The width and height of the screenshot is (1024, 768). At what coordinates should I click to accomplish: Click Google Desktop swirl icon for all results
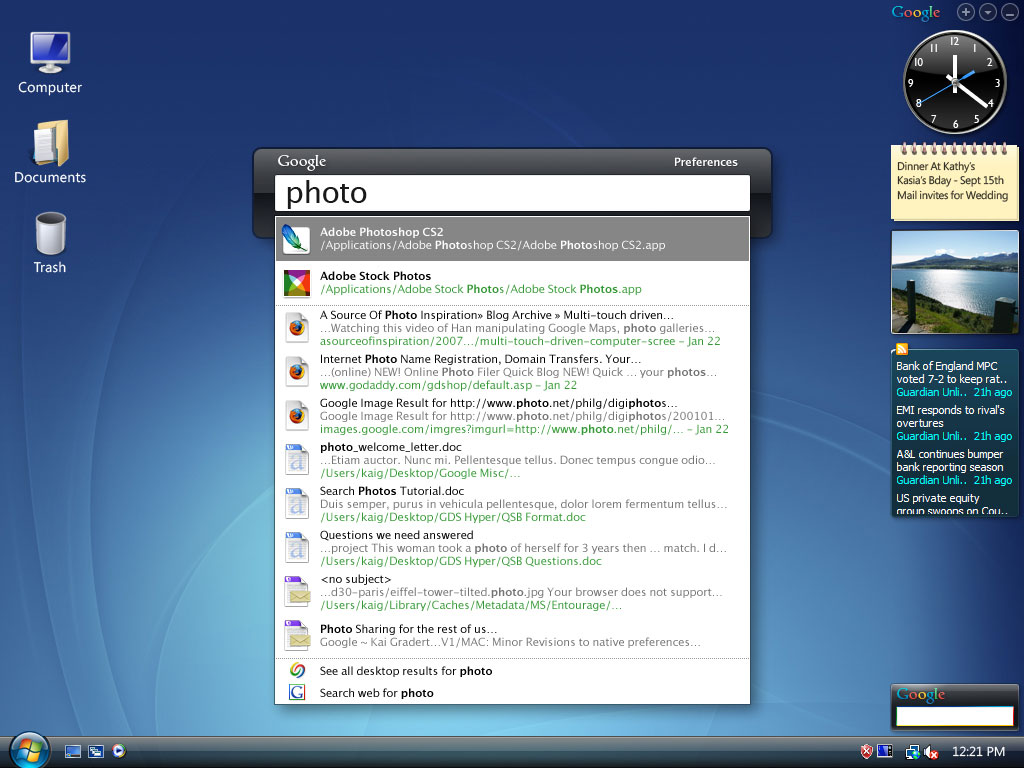(x=297, y=671)
